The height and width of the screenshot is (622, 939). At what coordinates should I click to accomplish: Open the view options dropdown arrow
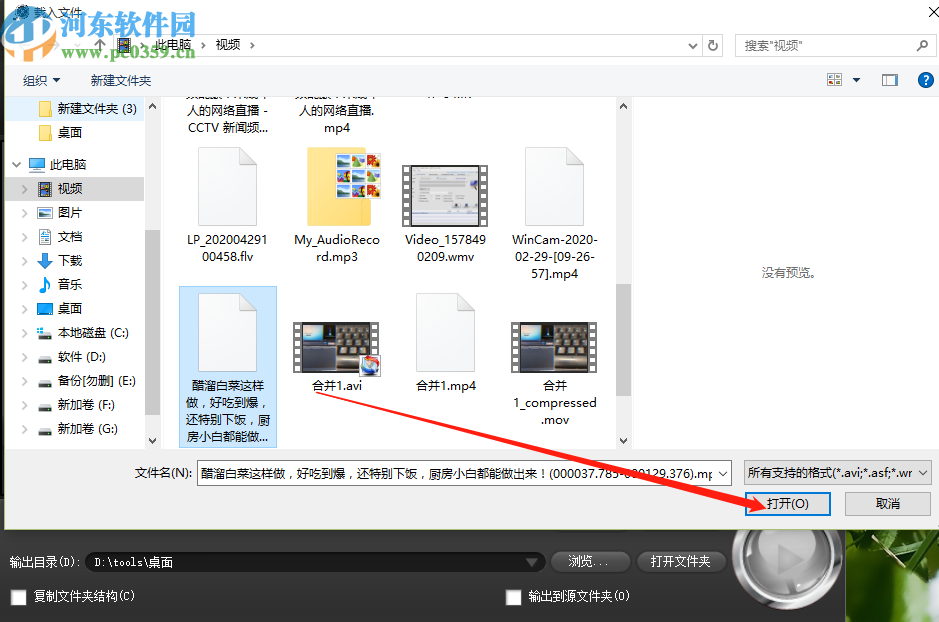(856, 80)
